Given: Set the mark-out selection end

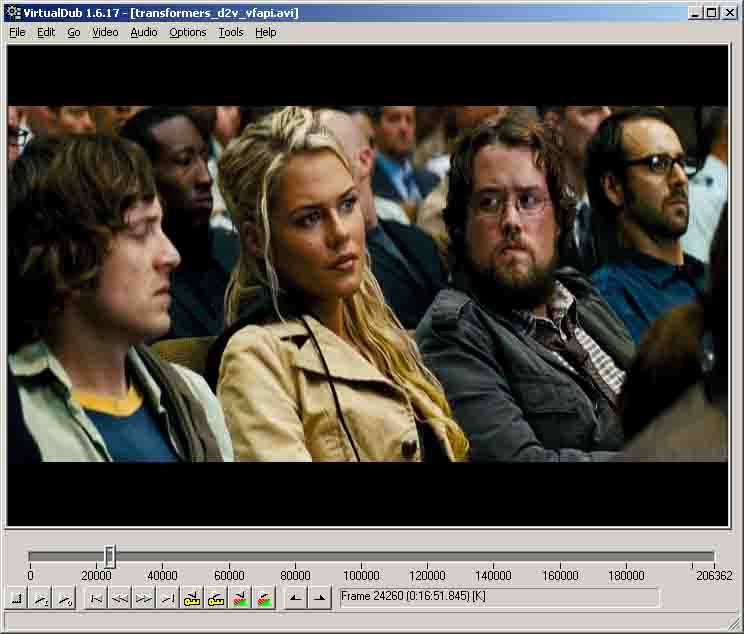Looking at the screenshot, I should coord(320,598).
